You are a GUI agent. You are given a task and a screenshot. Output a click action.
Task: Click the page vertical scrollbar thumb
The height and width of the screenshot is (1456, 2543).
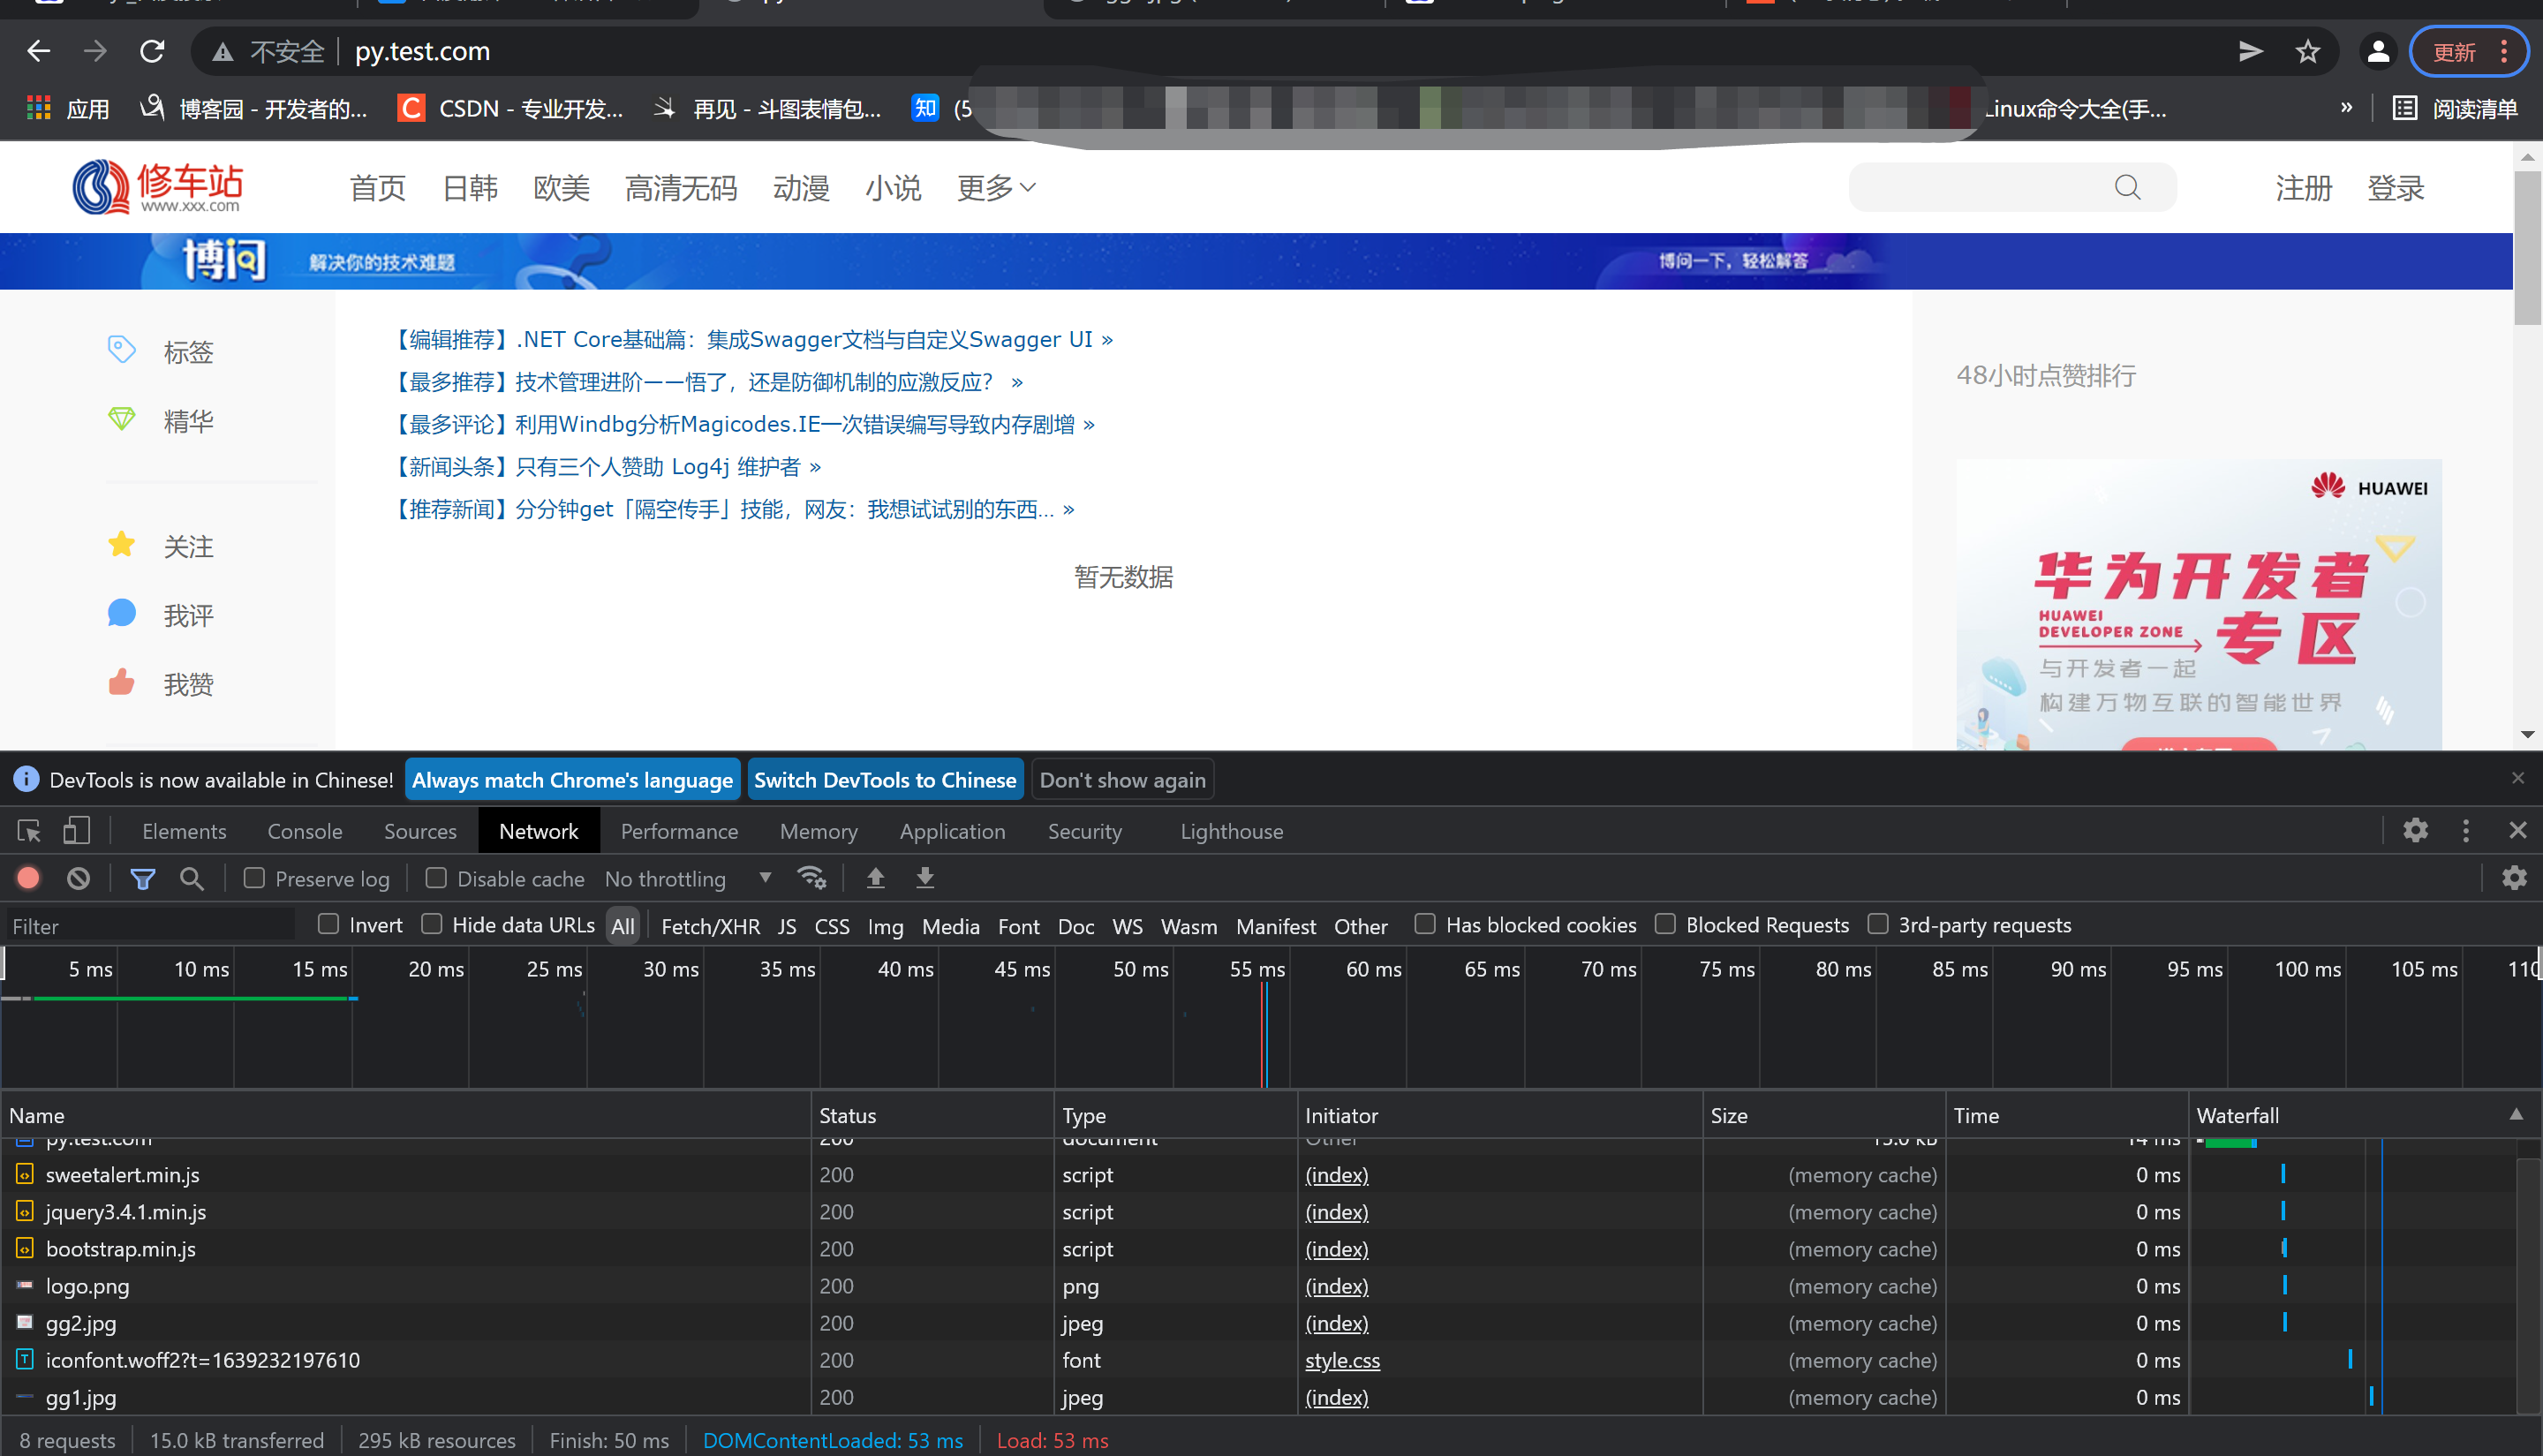point(2527,248)
